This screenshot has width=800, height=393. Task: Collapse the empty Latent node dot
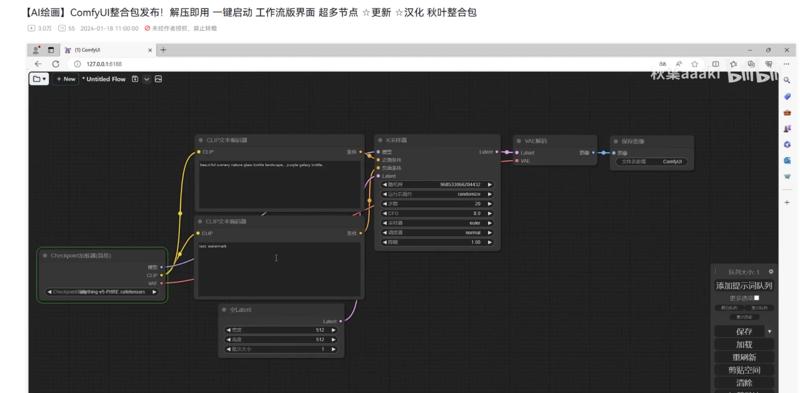pyautogui.click(x=224, y=310)
